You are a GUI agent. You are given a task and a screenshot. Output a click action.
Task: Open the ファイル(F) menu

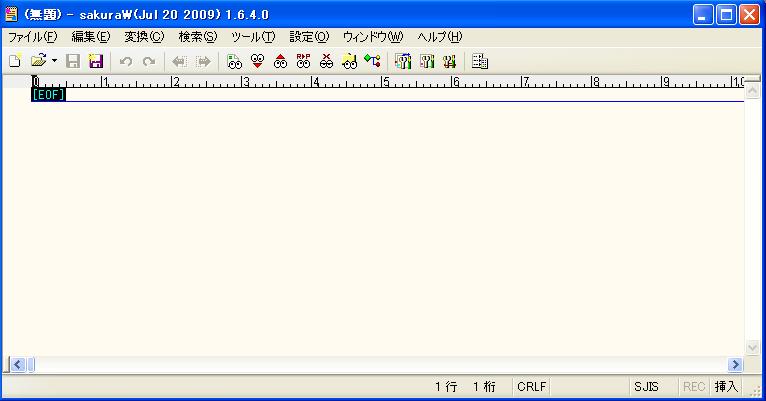coord(32,37)
